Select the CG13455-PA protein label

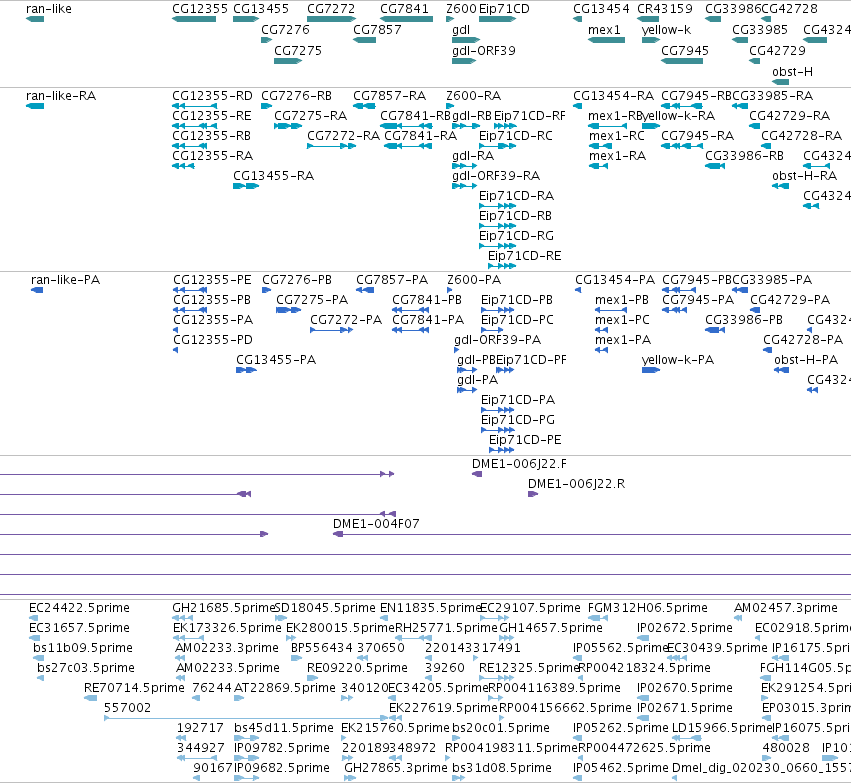276,360
